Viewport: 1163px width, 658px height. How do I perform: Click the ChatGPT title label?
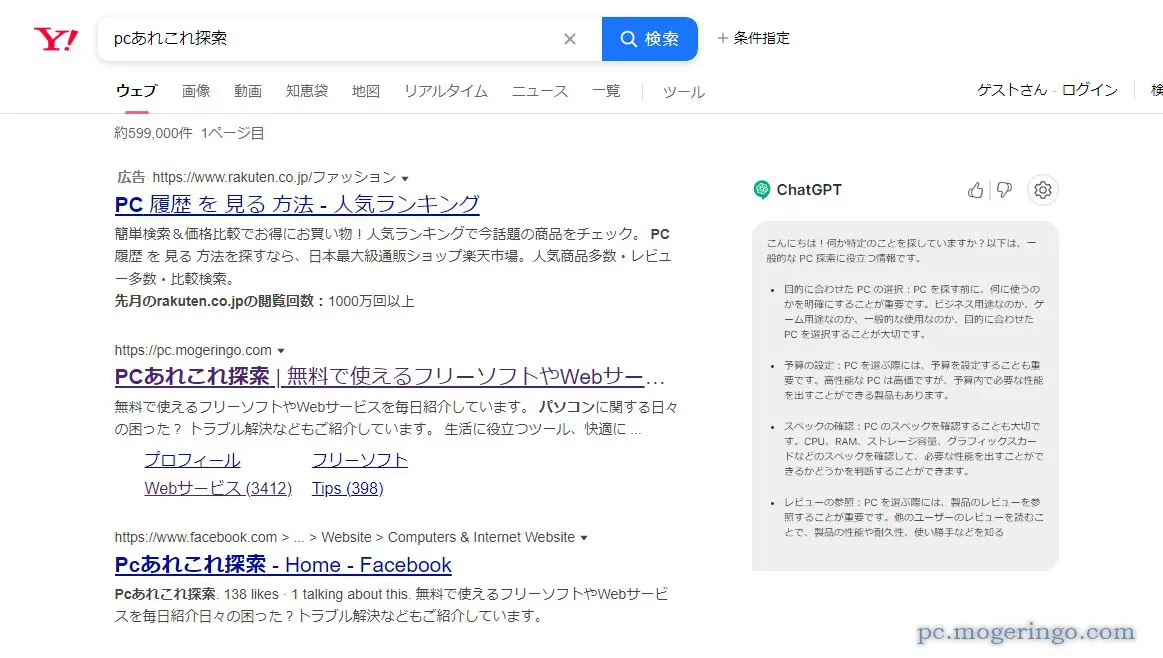click(x=809, y=190)
